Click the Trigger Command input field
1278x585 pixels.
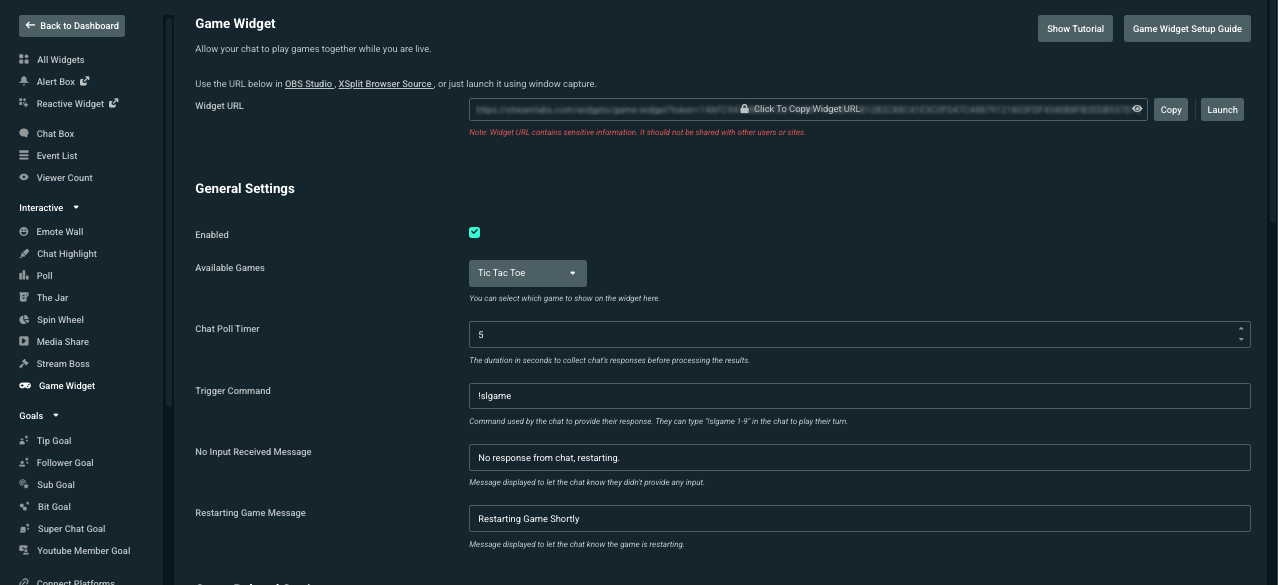pyautogui.click(x=859, y=395)
